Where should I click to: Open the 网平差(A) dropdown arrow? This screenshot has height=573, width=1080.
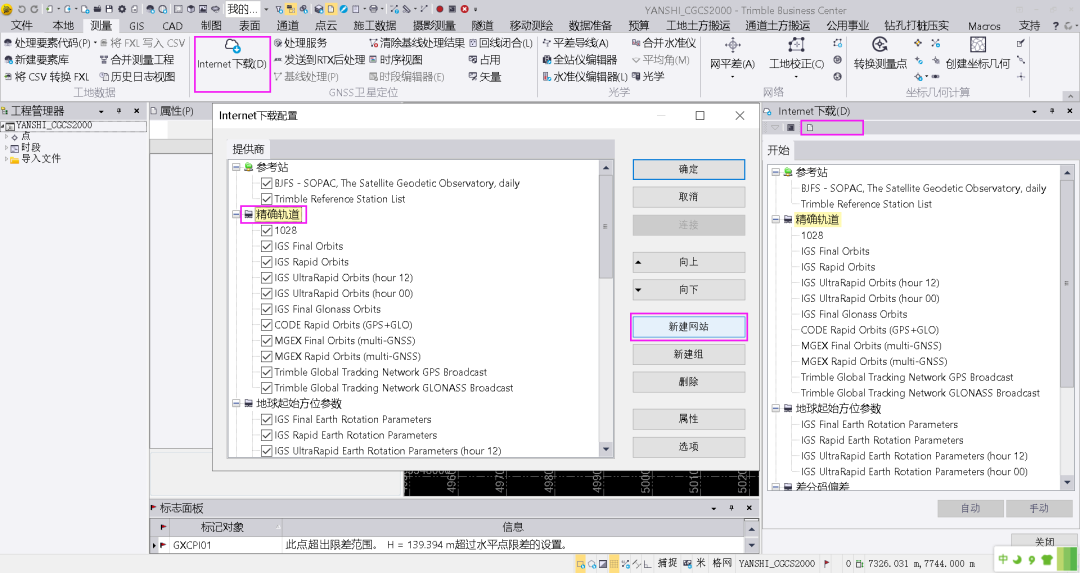click(732, 76)
